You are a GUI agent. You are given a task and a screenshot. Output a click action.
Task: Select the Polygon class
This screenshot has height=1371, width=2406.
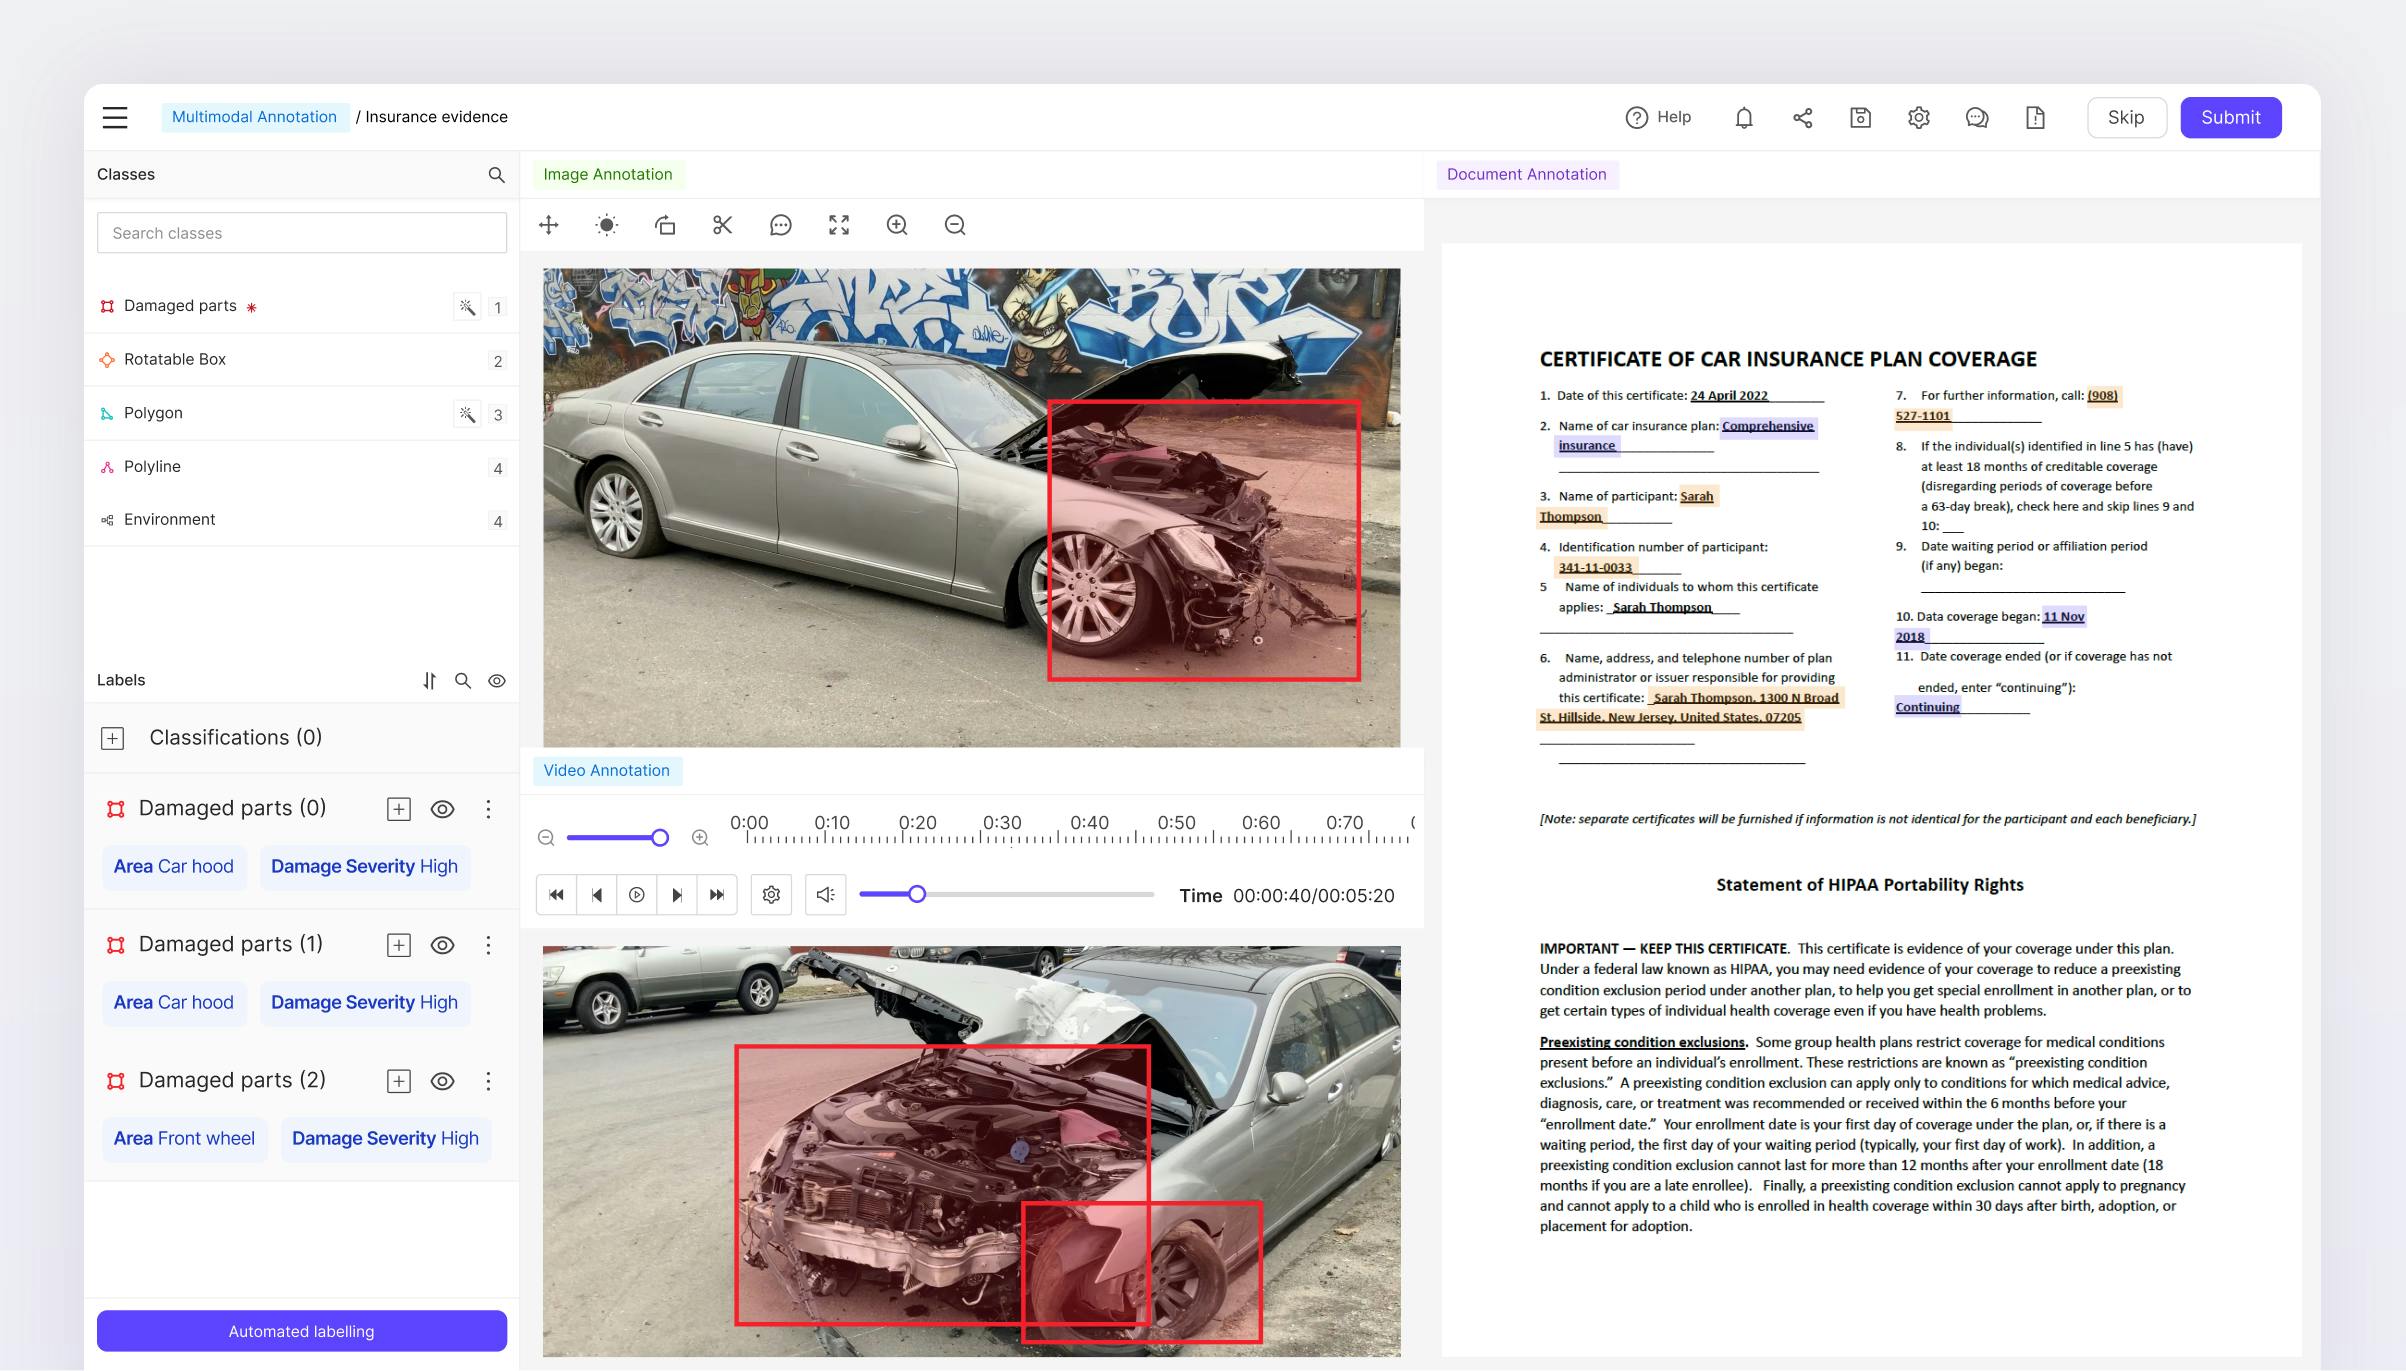coord(153,413)
